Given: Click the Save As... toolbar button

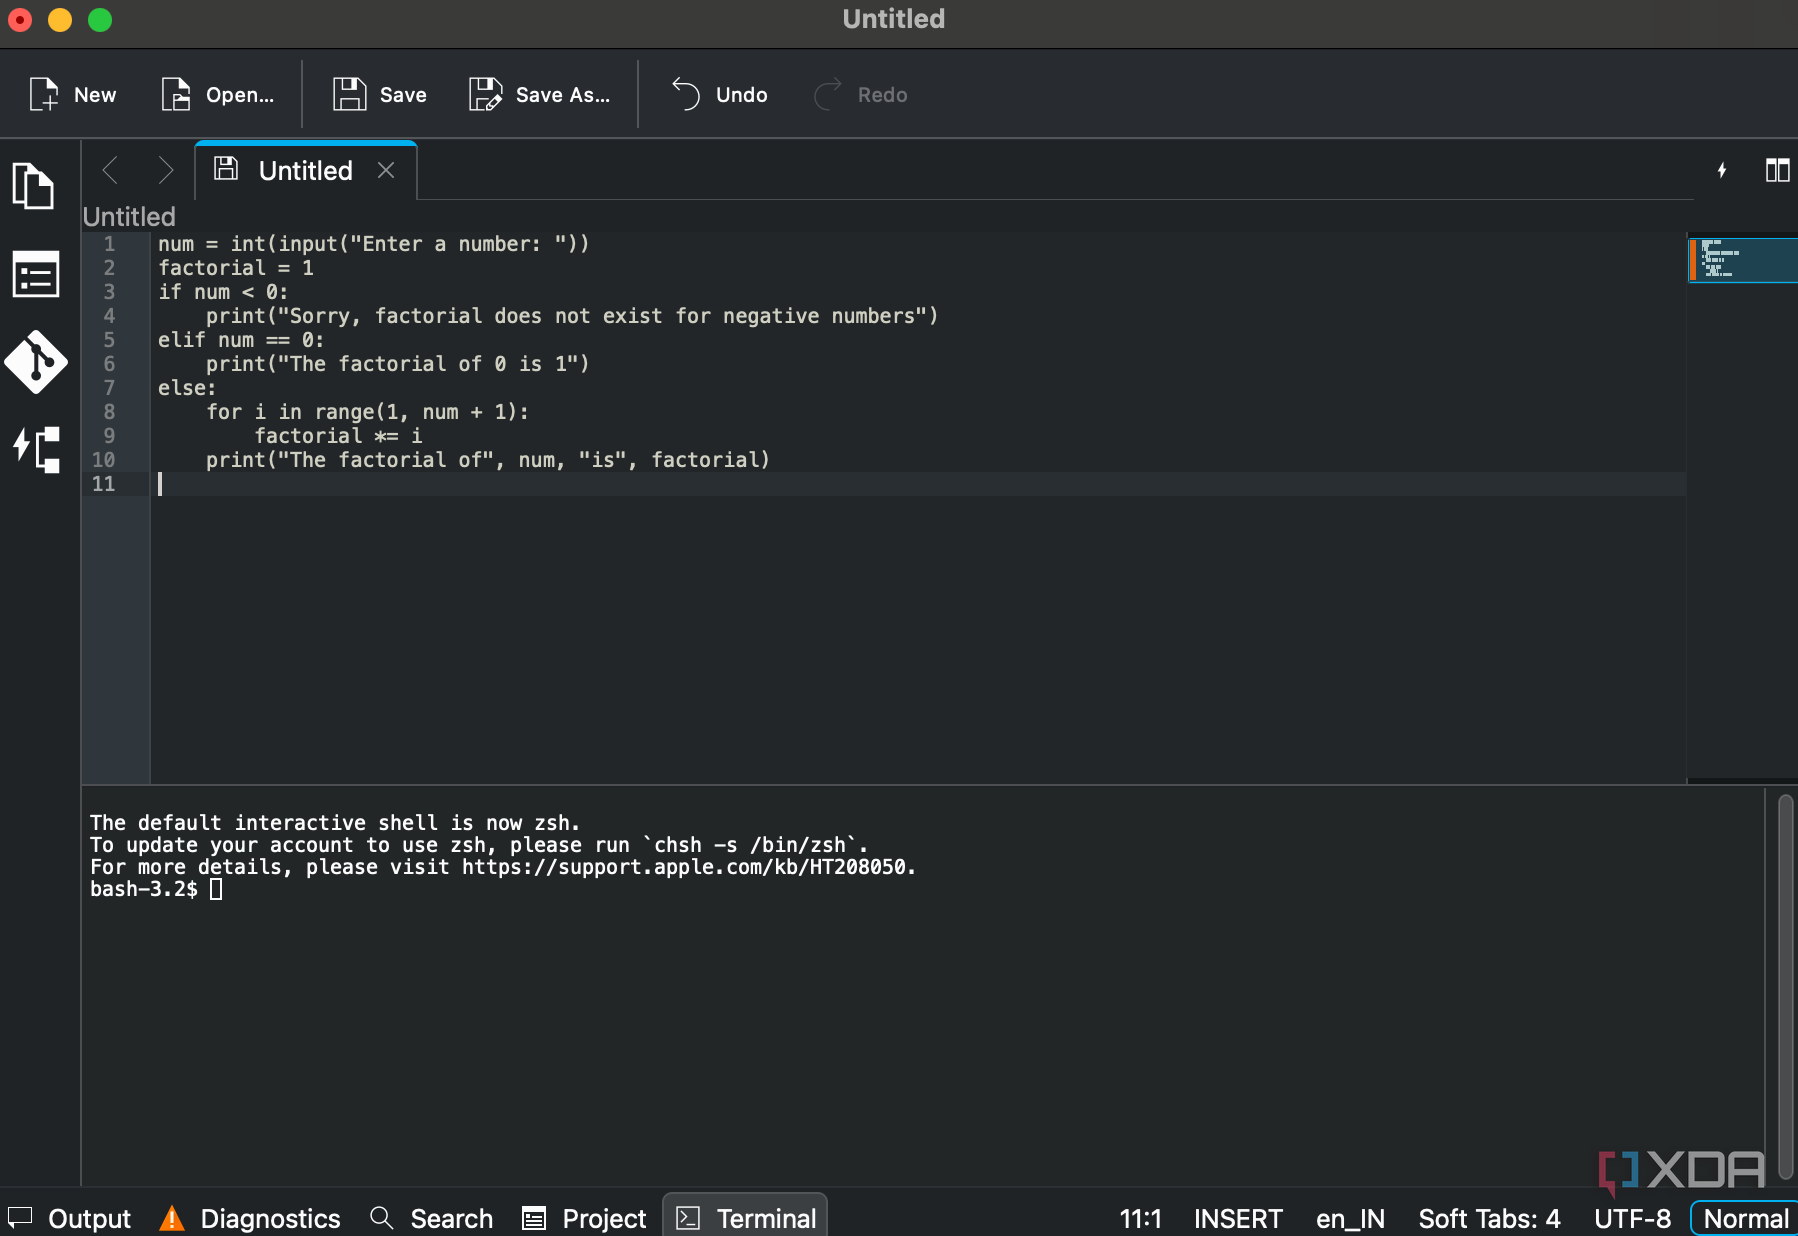Looking at the screenshot, I should click(539, 95).
